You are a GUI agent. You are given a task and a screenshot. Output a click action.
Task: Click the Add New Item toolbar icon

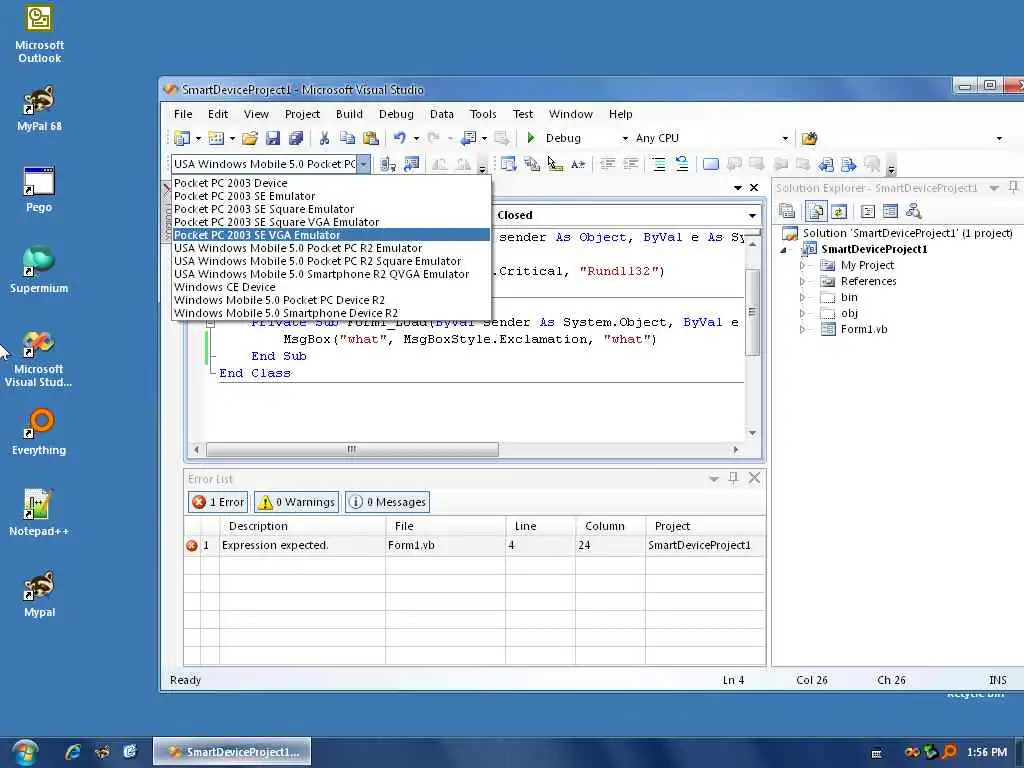(216, 138)
